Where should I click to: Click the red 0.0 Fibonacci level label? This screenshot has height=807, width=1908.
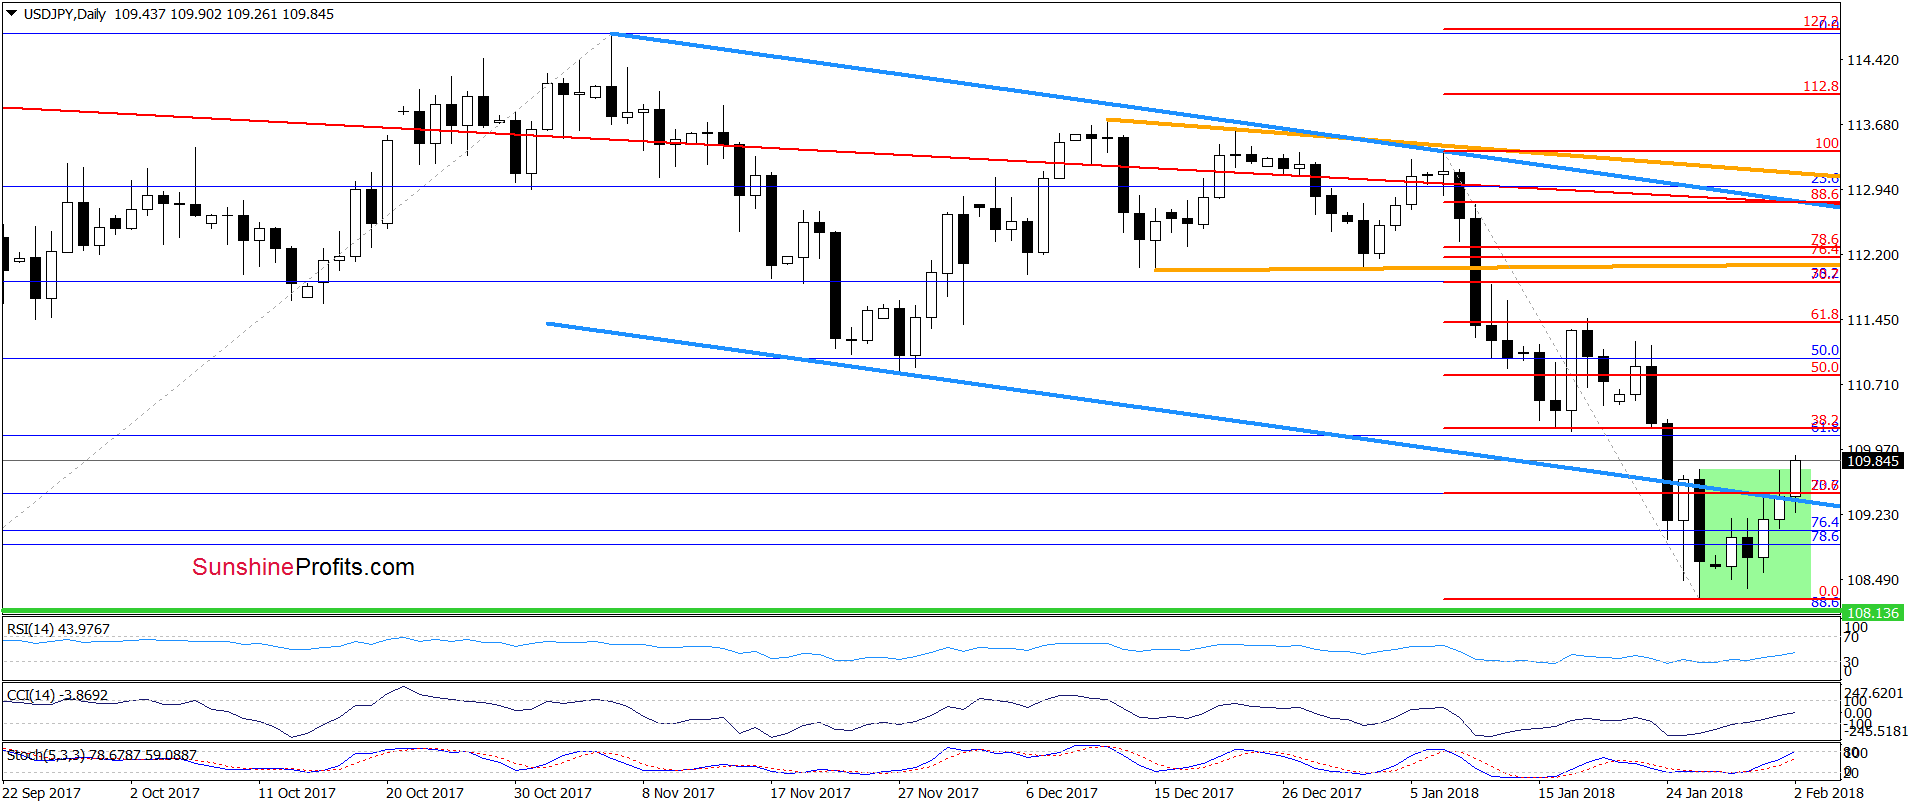point(1829,591)
